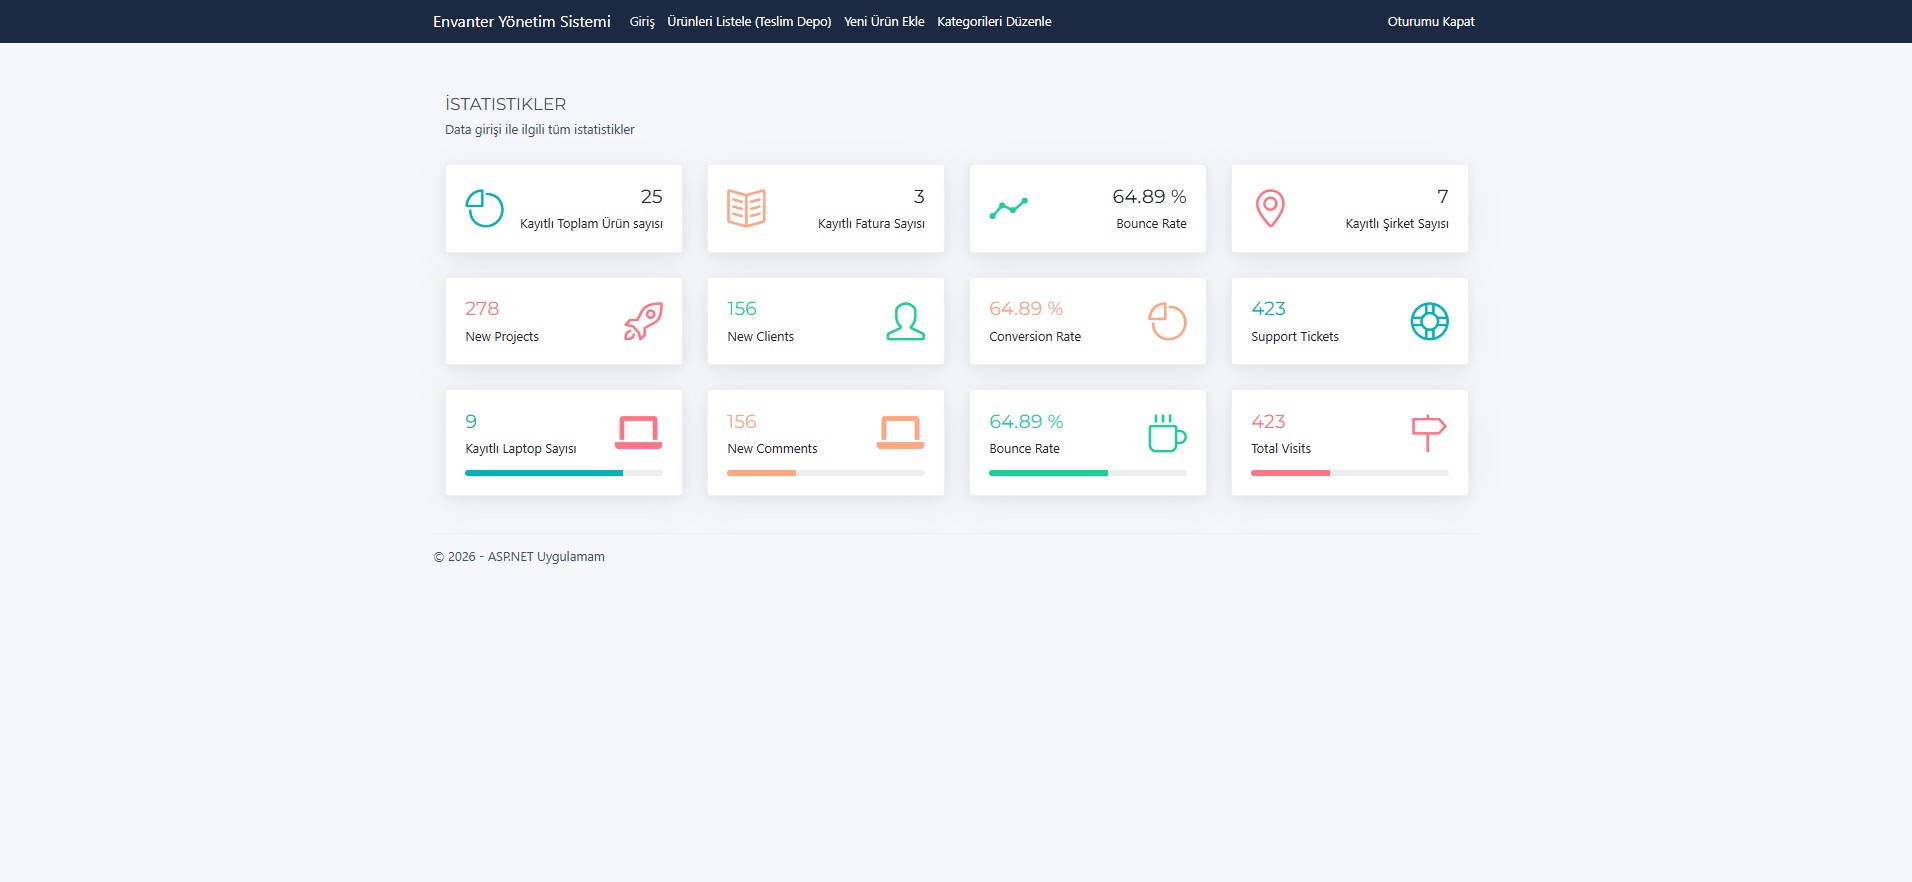Click the rocket icon in New Projects card

tap(643, 321)
